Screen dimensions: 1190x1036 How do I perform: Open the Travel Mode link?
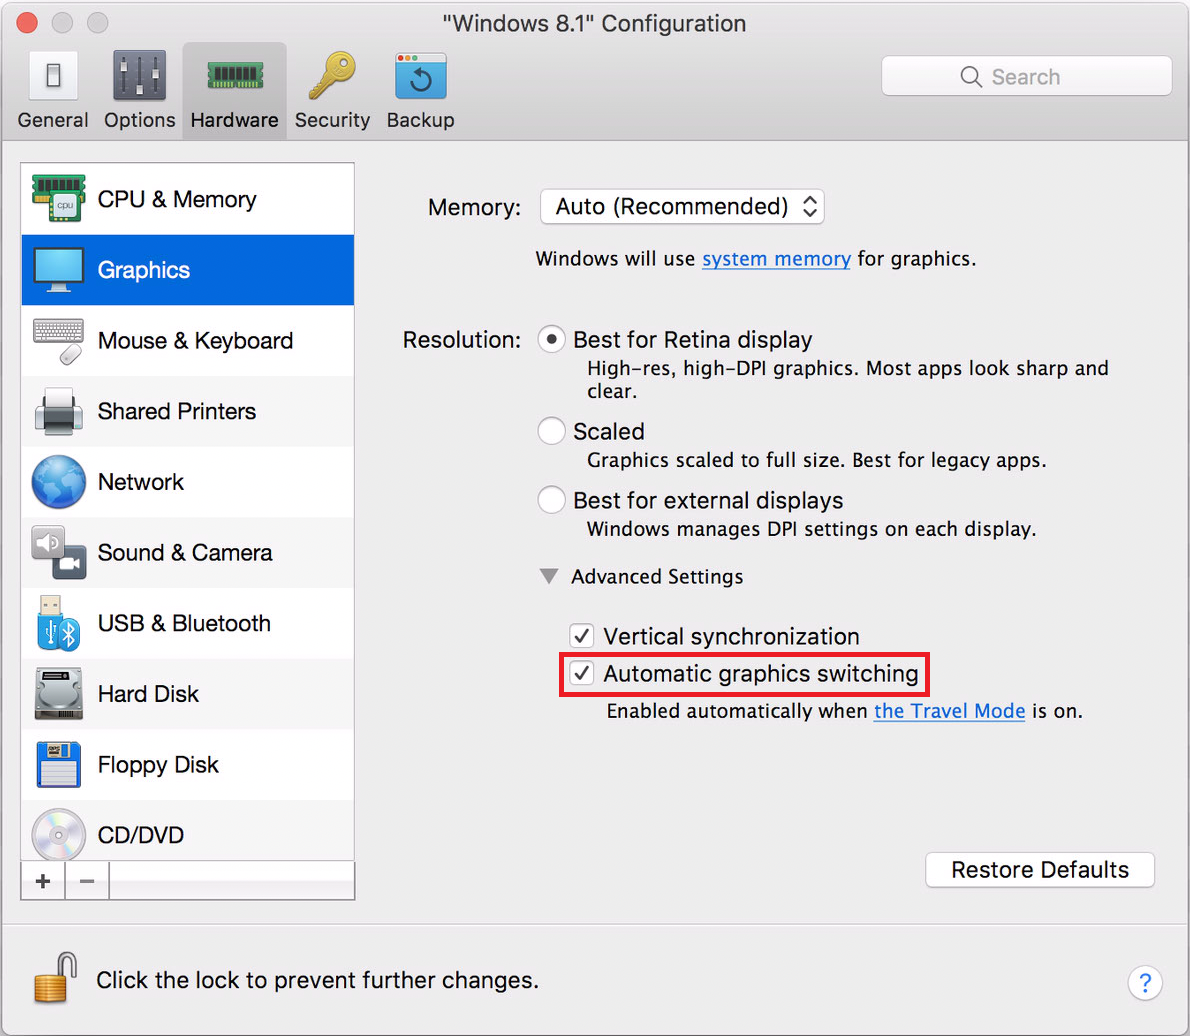tap(949, 712)
